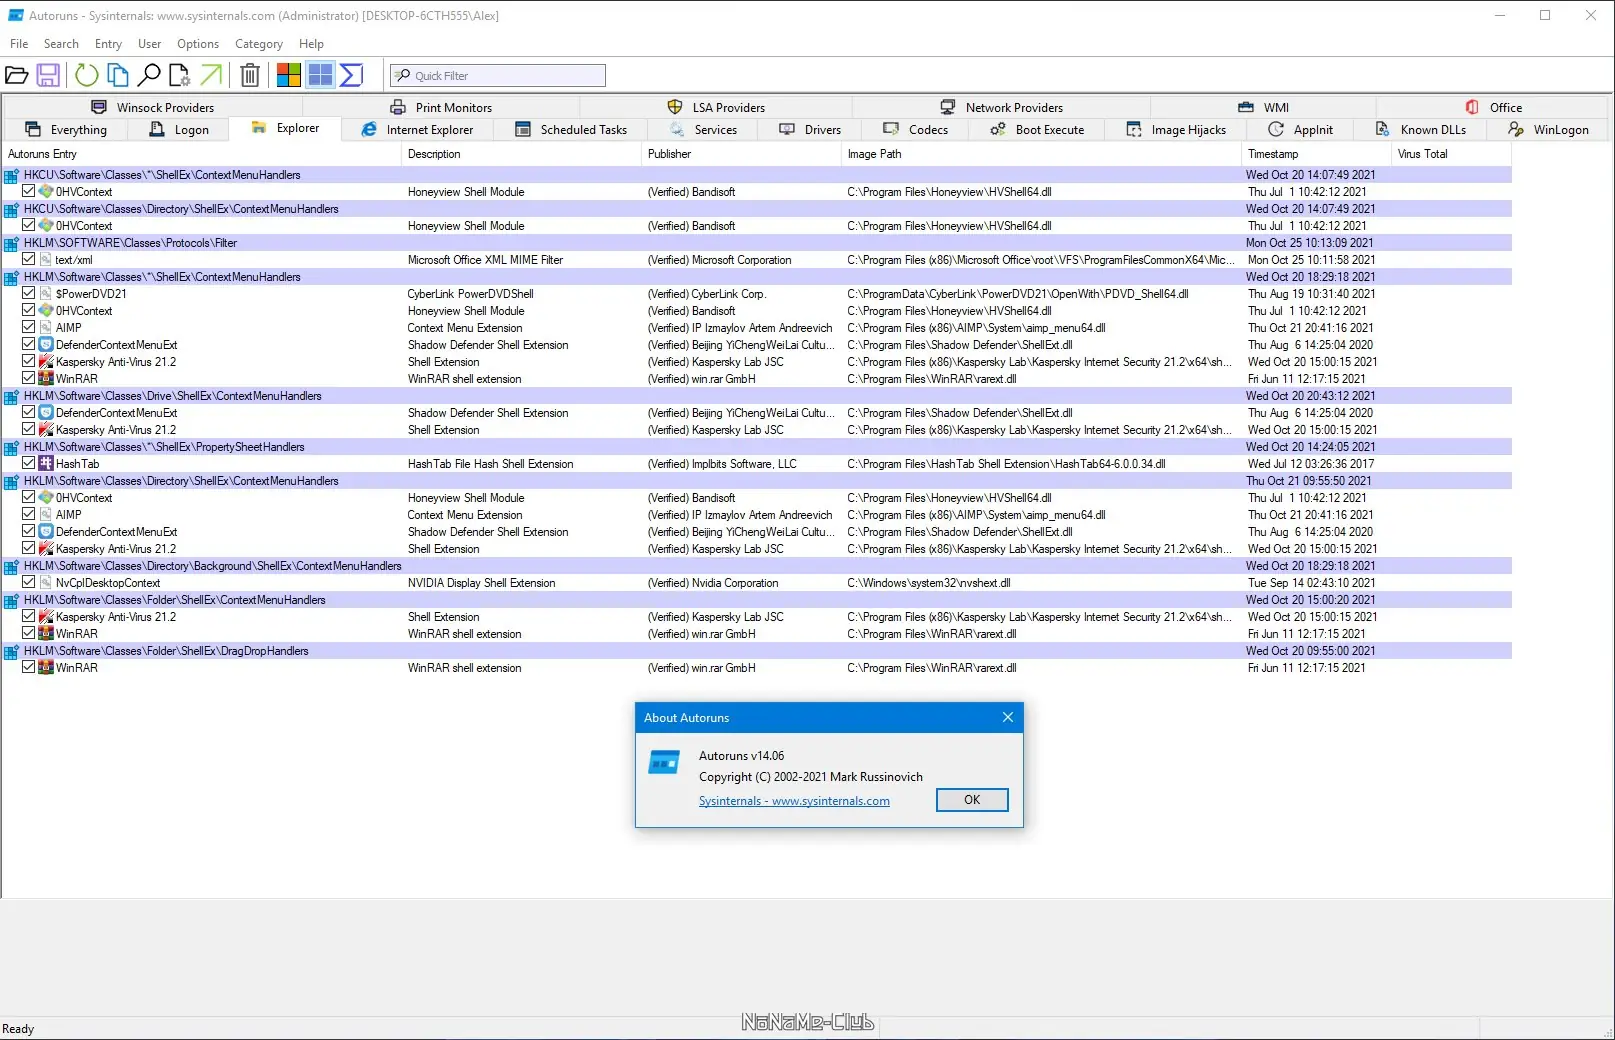The image size is (1615, 1040).
Task: Click the Save floppy disk toolbar icon
Action: 48,75
